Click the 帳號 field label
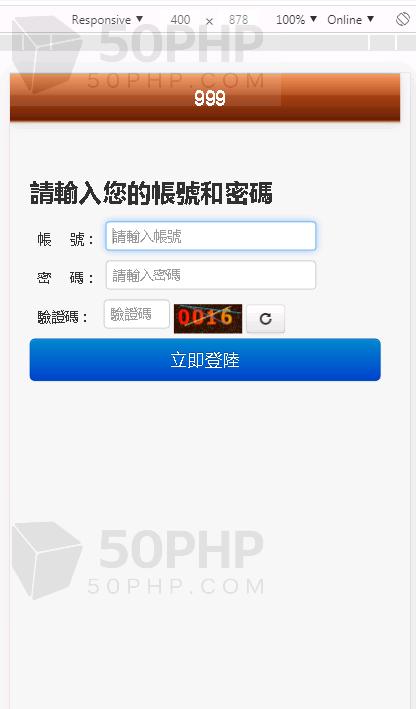This screenshot has width=416, height=709. 65,239
